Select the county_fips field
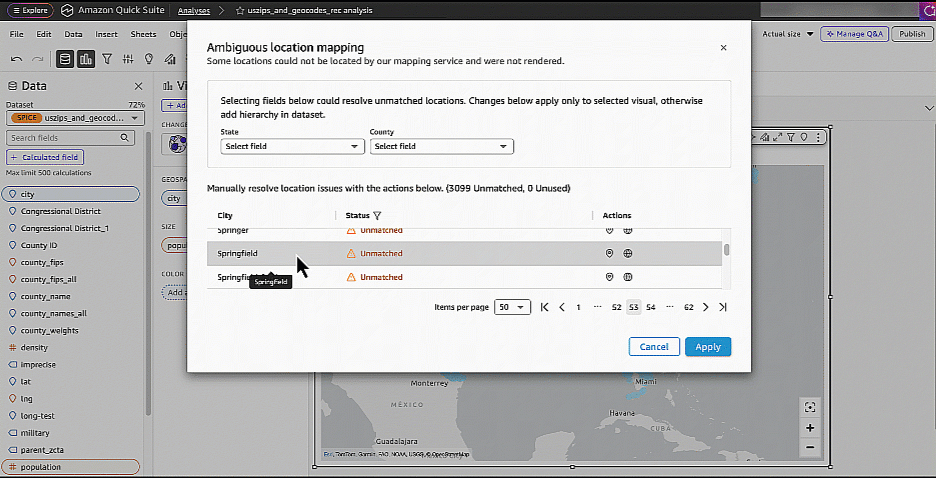Image resolution: width=936 pixels, height=478 pixels. point(42,263)
